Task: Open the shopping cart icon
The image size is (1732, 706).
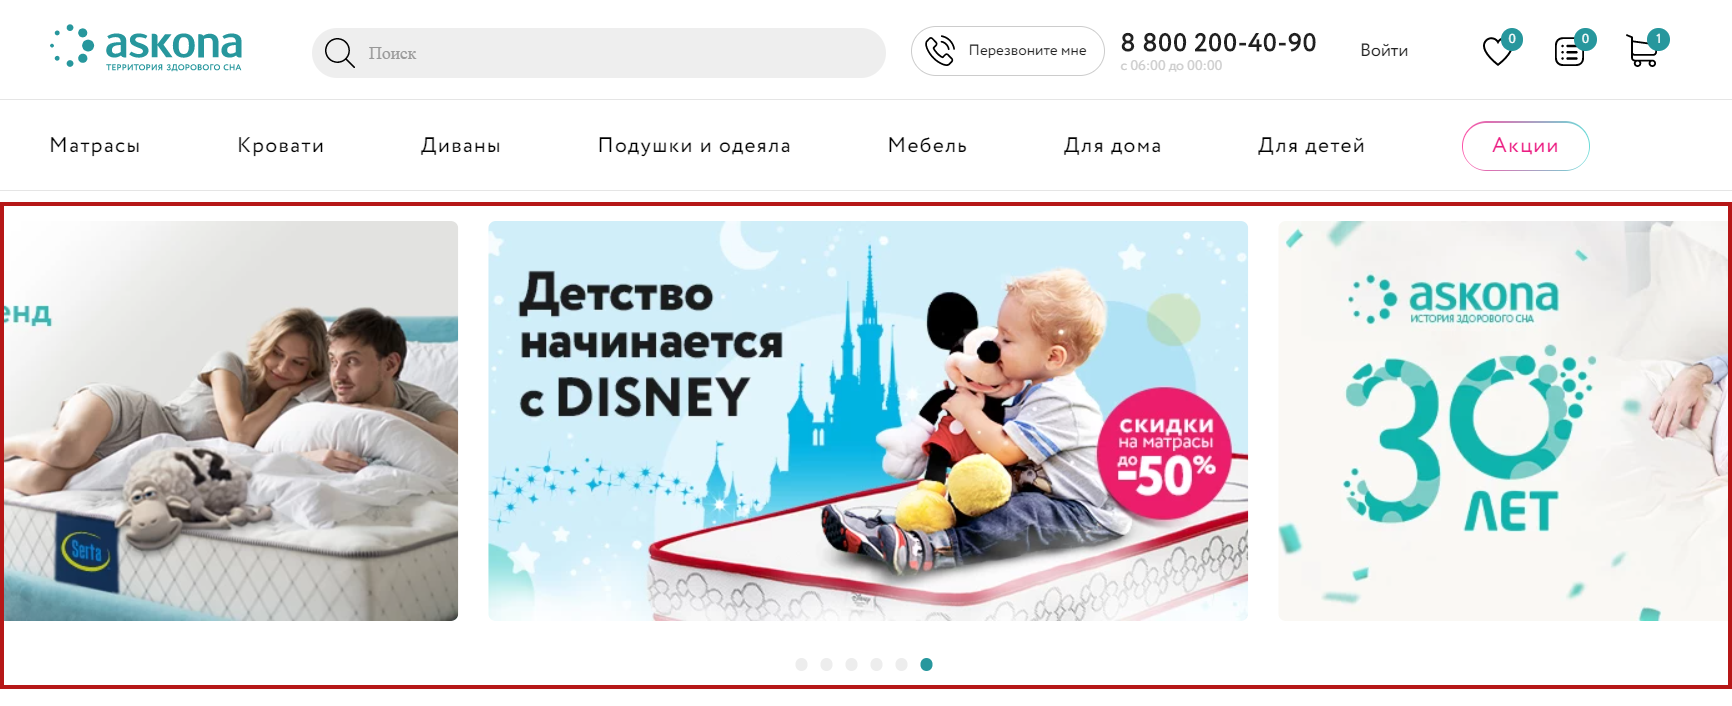Action: pos(1642,51)
